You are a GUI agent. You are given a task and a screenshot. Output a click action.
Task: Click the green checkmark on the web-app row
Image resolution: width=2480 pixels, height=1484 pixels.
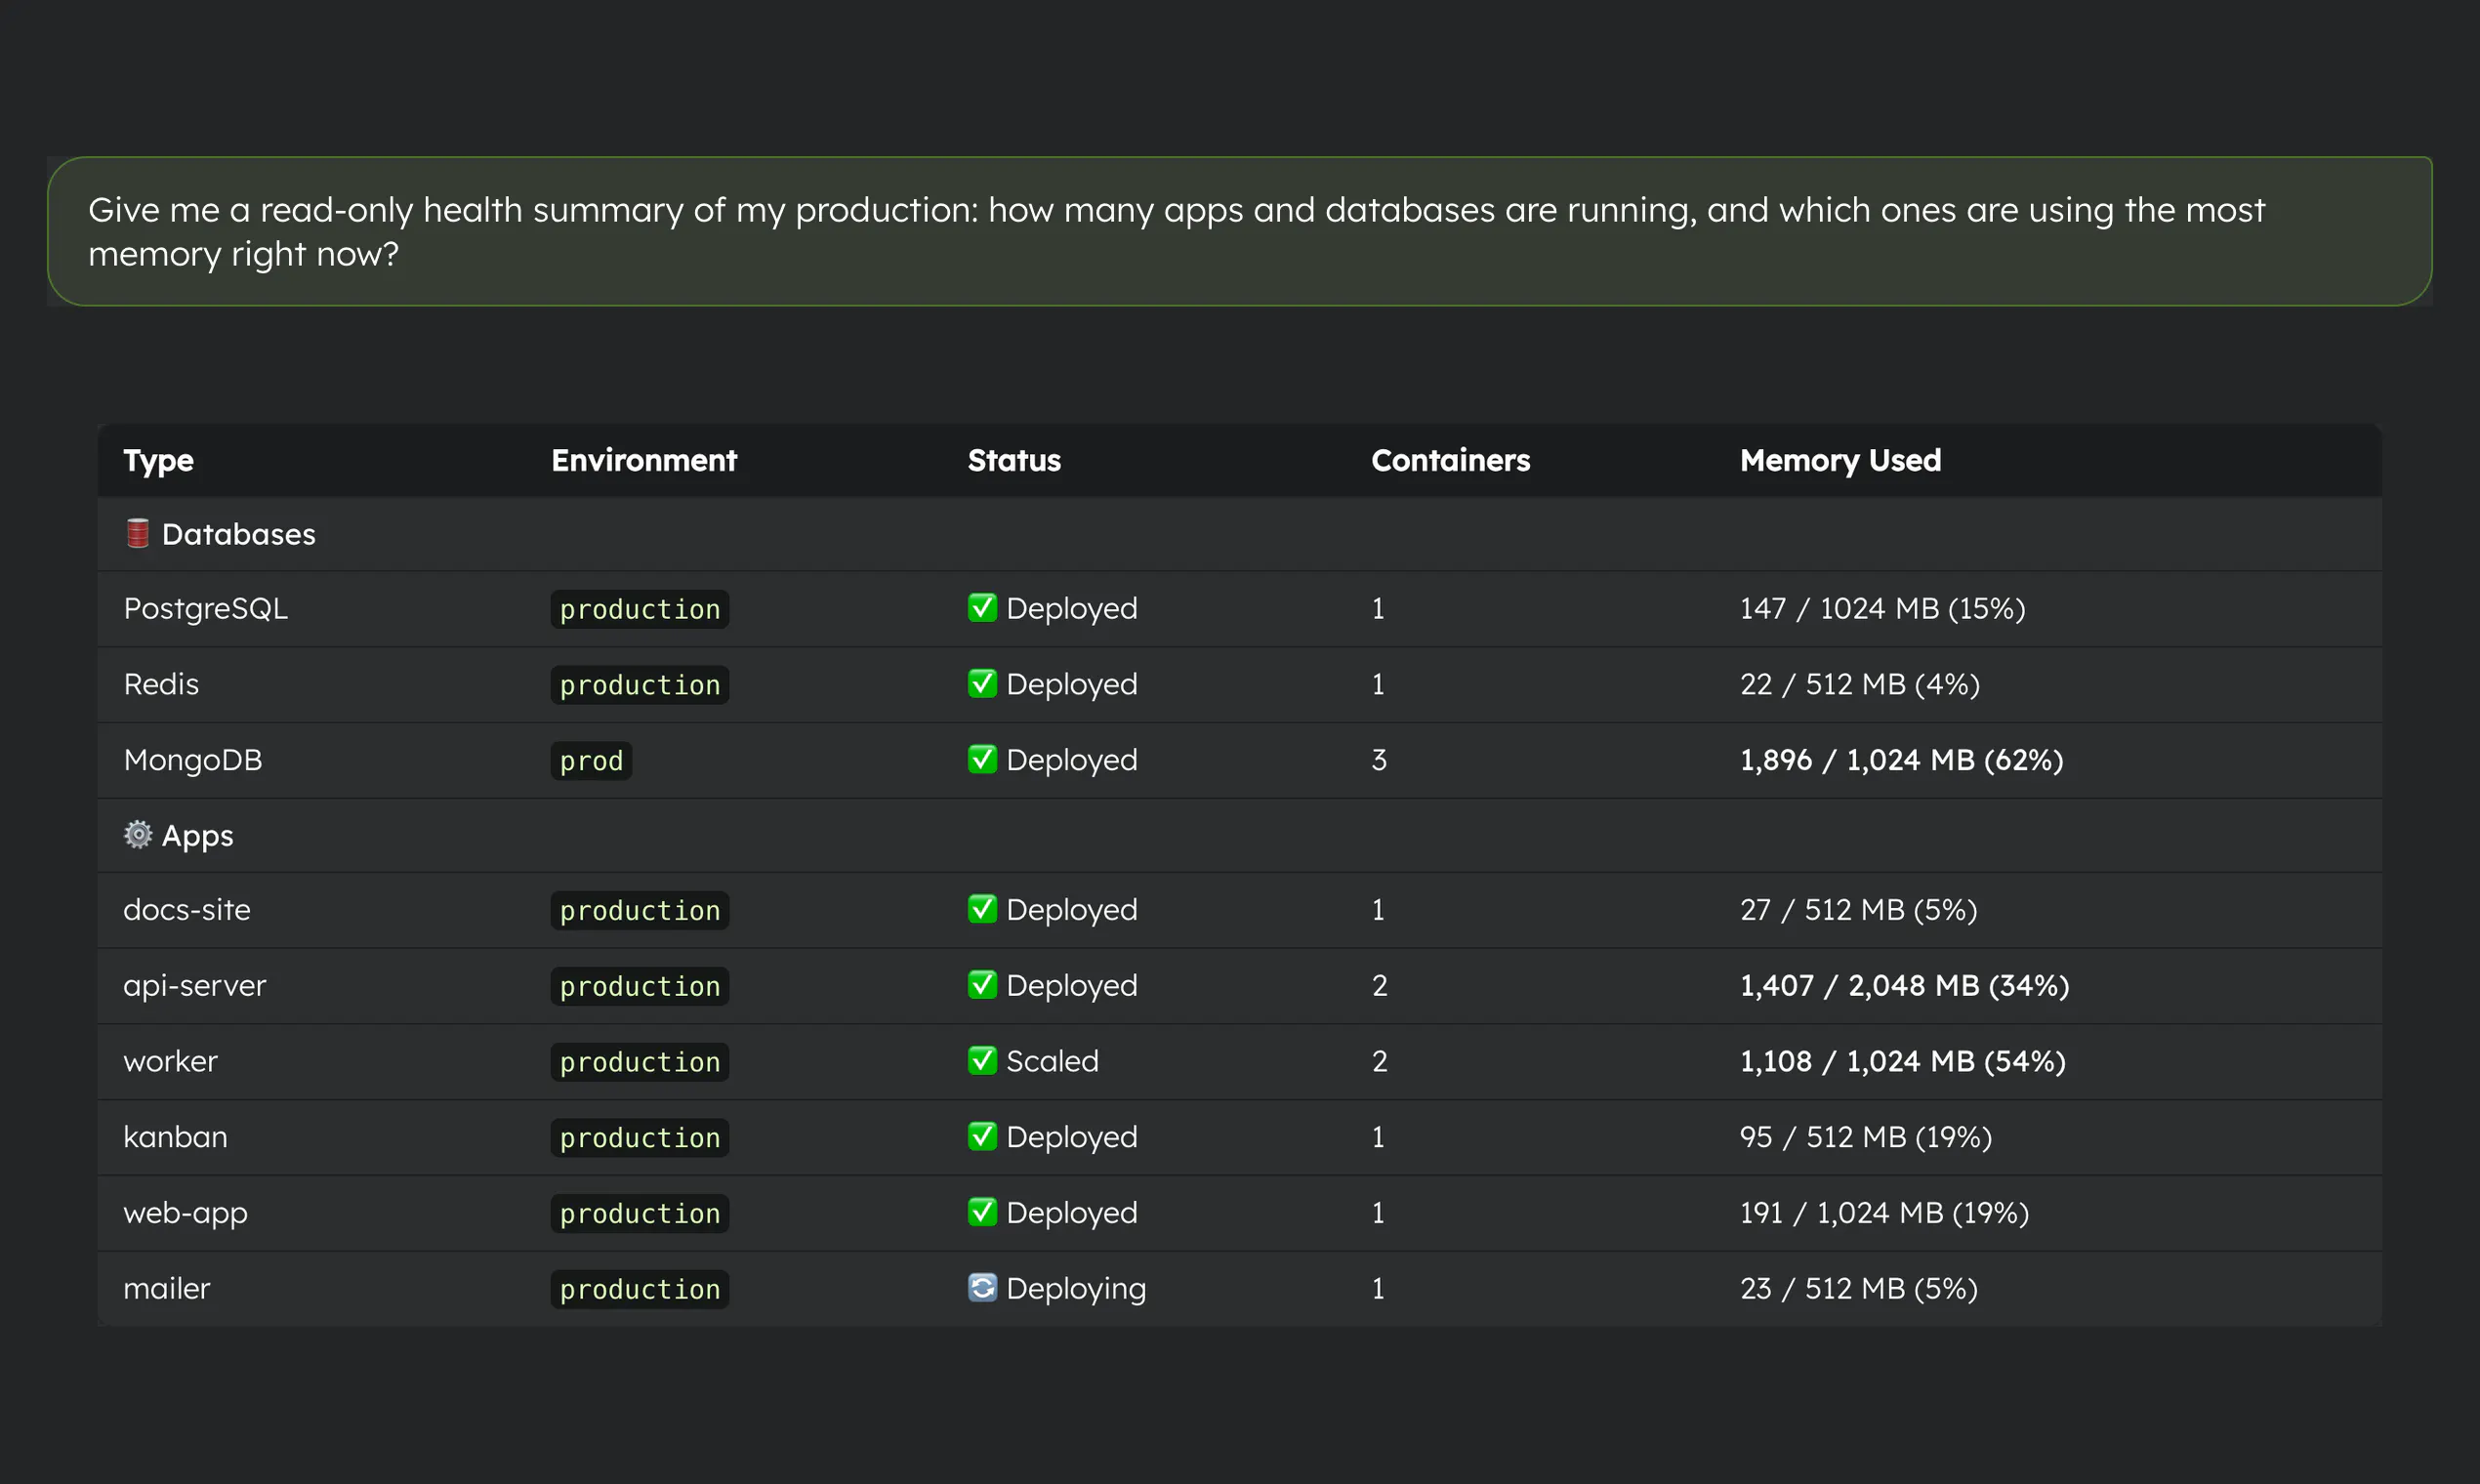(982, 1211)
